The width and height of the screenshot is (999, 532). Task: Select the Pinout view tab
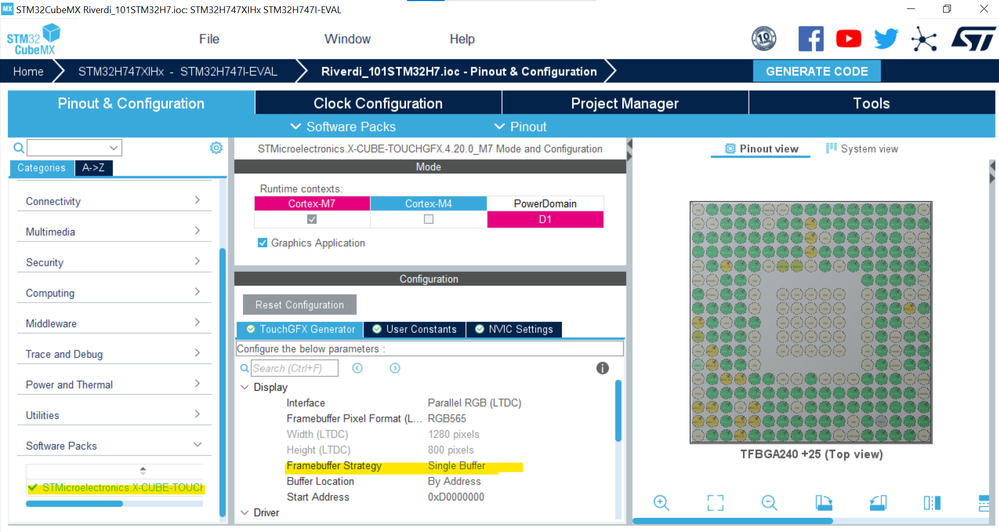(x=761, y=148)
